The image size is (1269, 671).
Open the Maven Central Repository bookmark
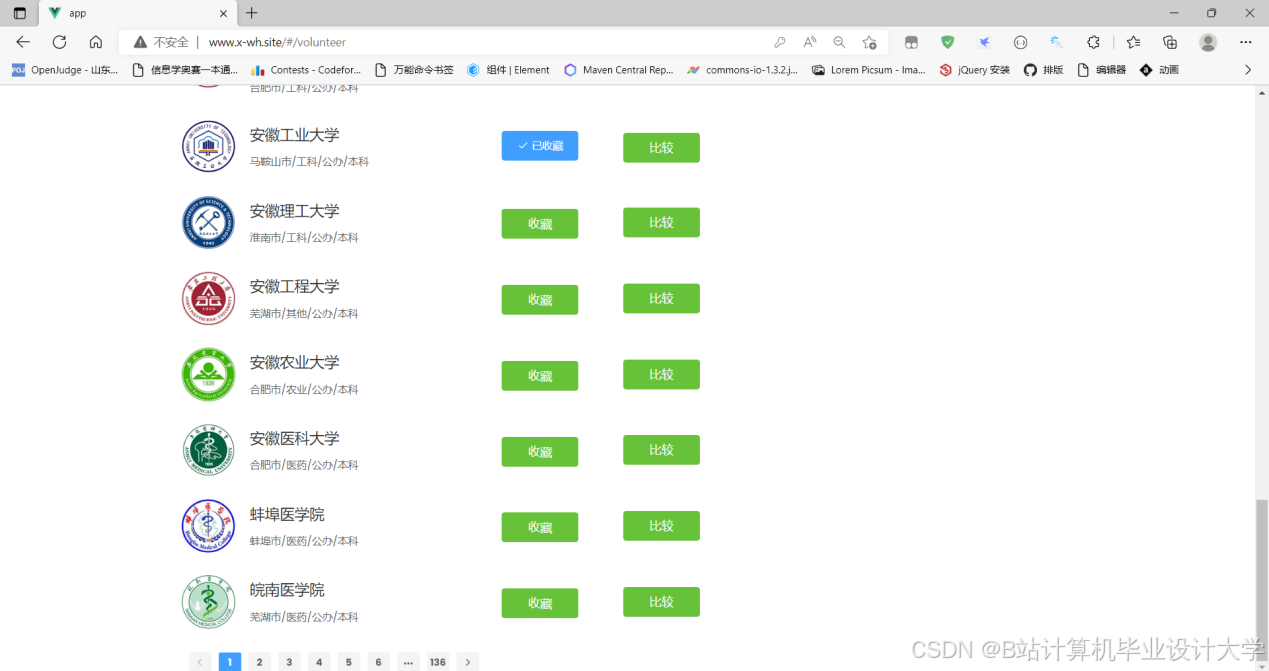[619, 70]
